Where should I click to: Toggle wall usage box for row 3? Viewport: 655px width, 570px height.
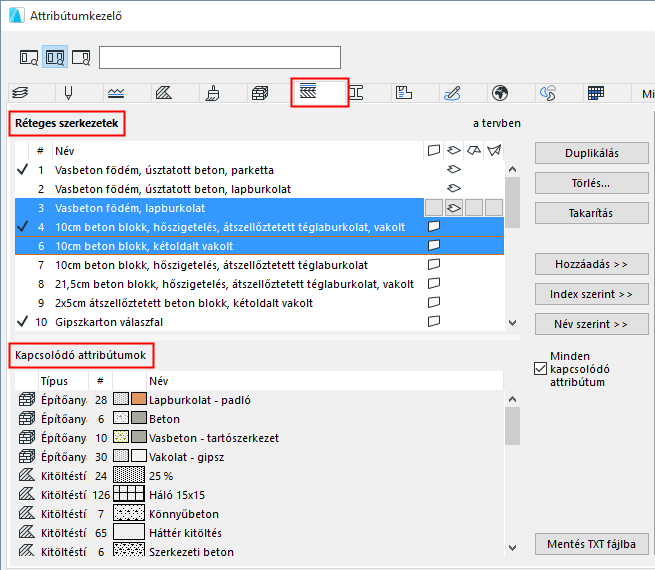point(434,208)
